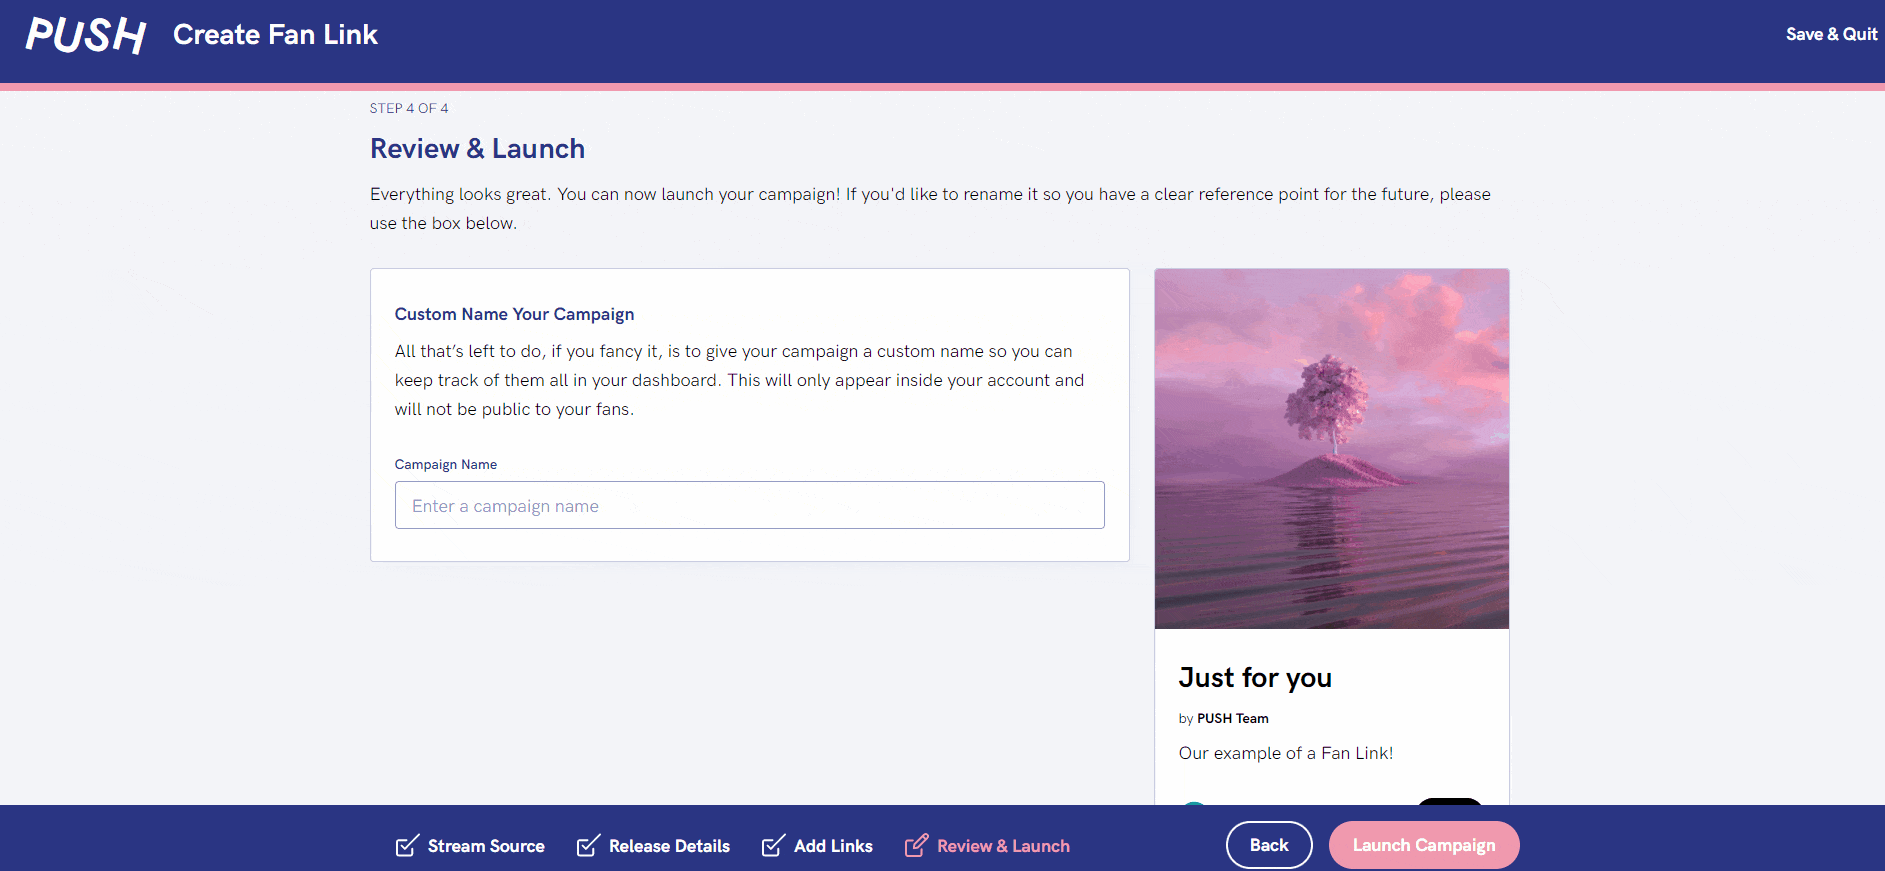Screen dimensions: 1885x871
Task: Click the 'PUSH Team' artist name
Action: 1233,718
